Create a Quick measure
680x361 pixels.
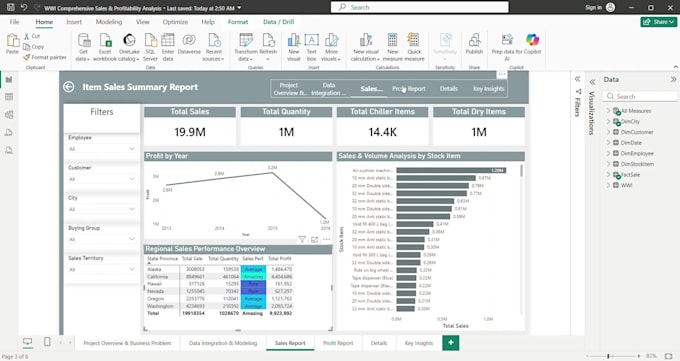coord(414,47)
